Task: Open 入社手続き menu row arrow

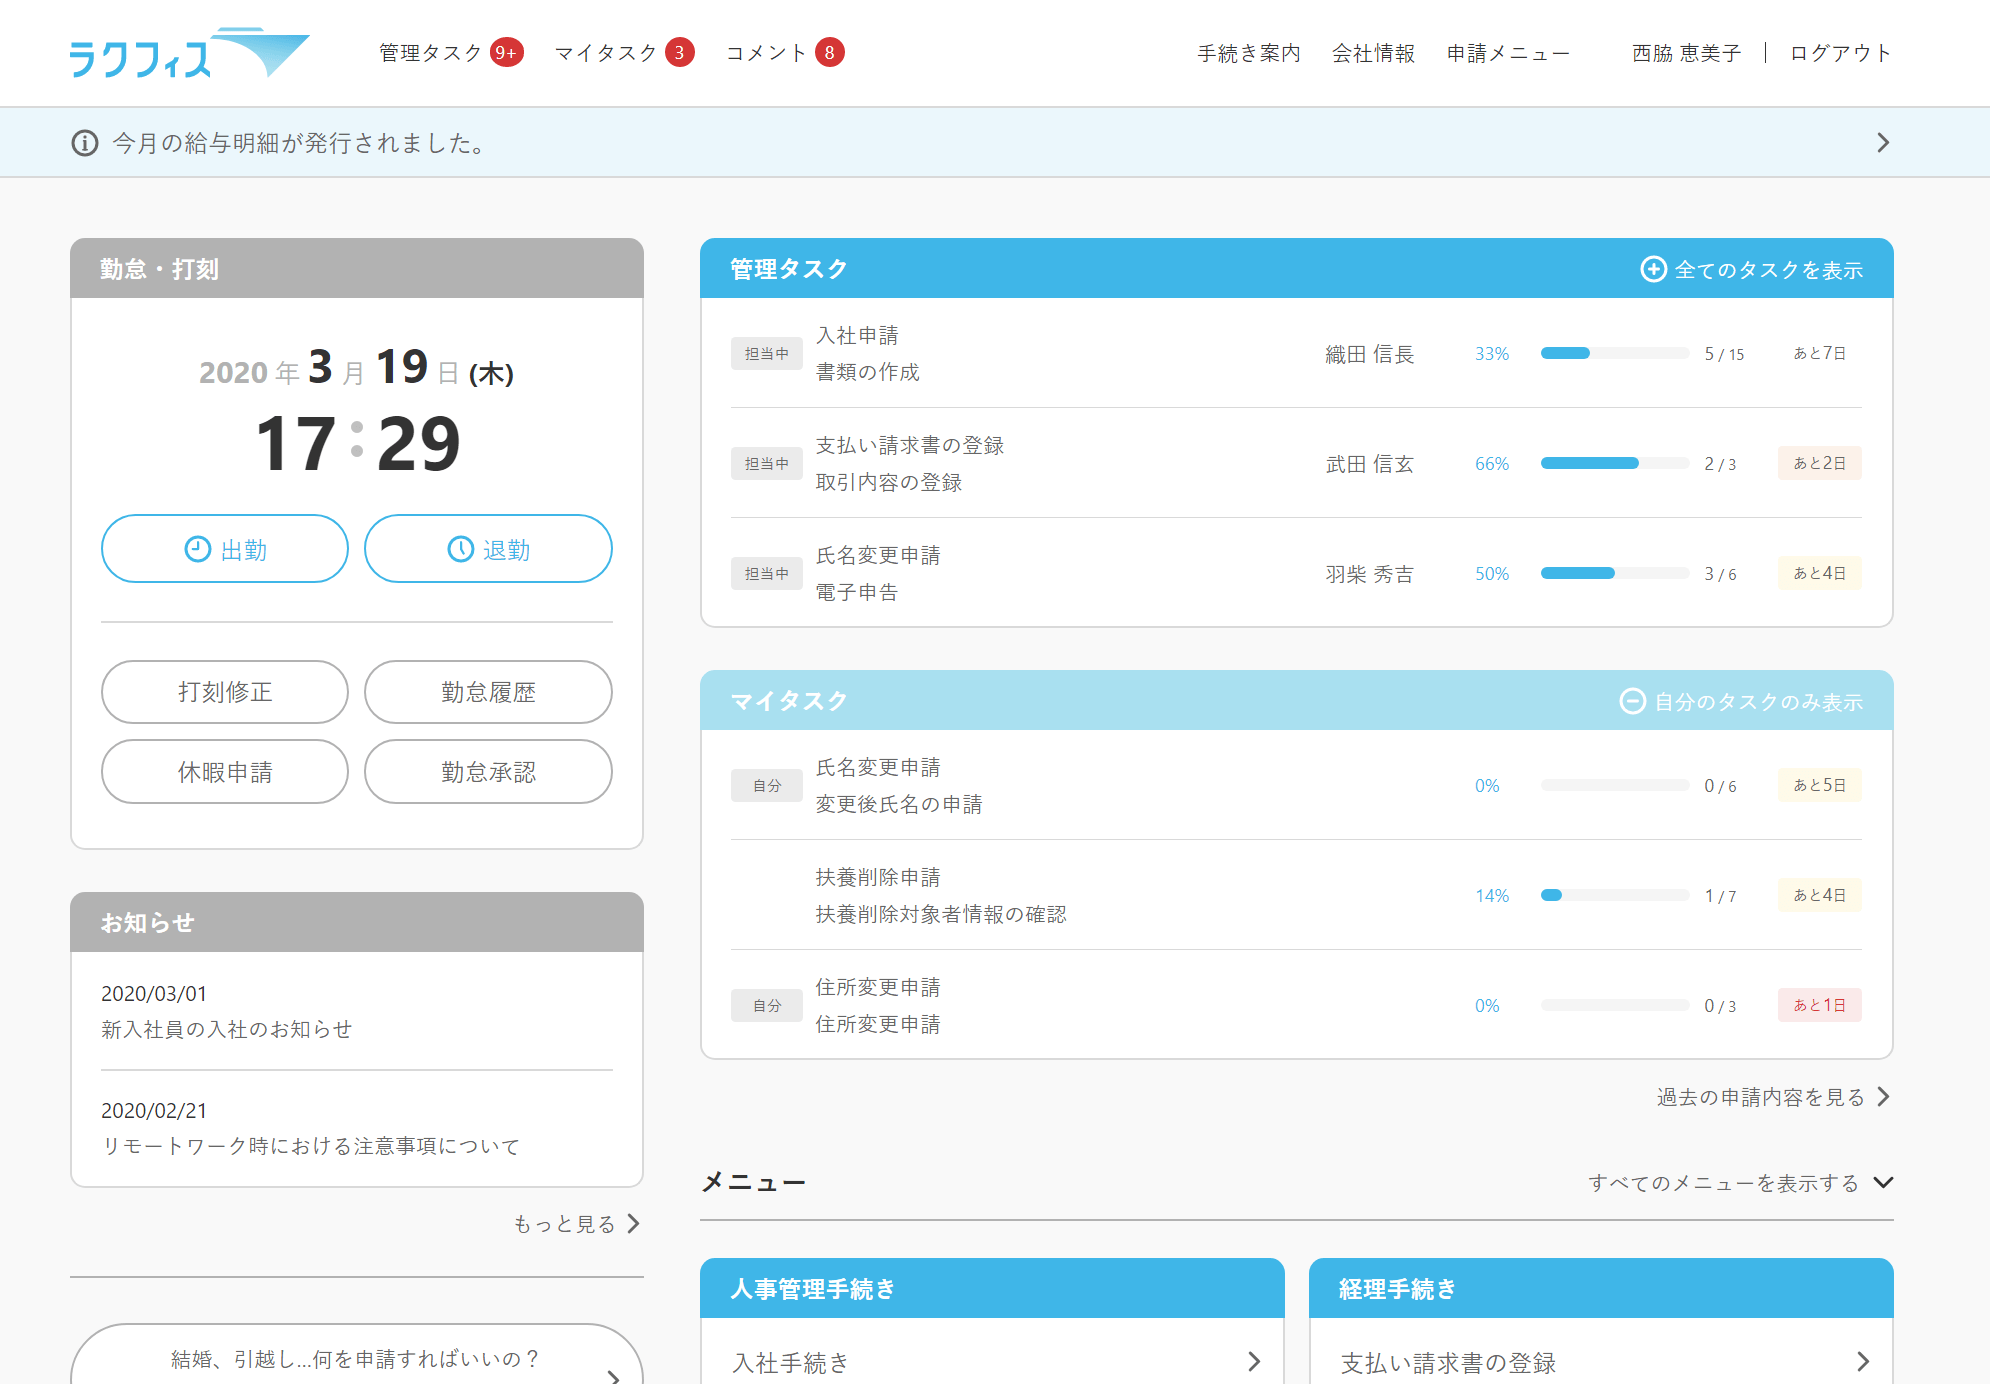Action: (1254, 1361)
